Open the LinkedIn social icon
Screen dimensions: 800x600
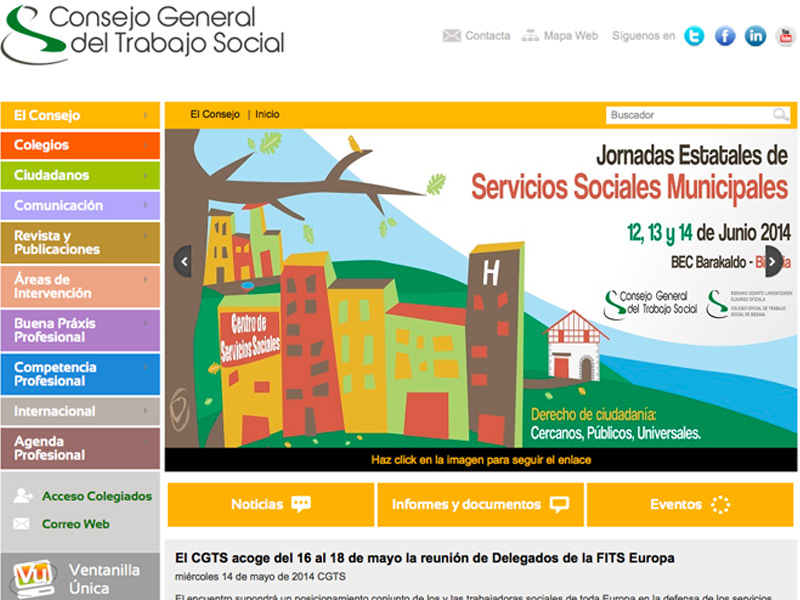click(756, 36)
